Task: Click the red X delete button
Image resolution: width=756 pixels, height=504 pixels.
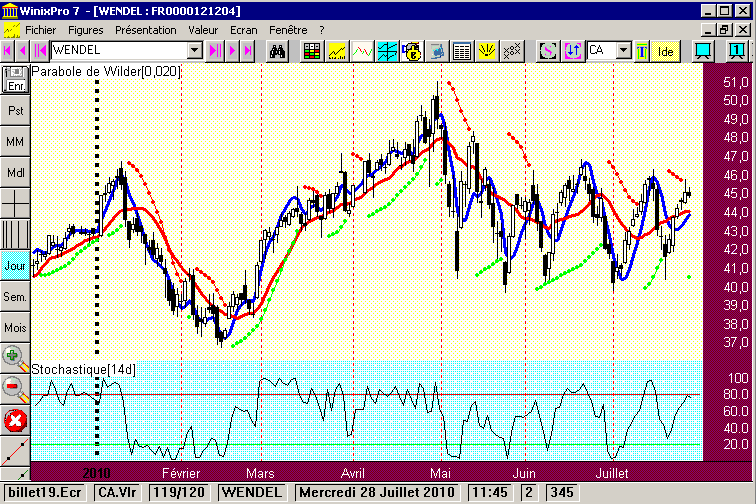Action: point(15,421)
